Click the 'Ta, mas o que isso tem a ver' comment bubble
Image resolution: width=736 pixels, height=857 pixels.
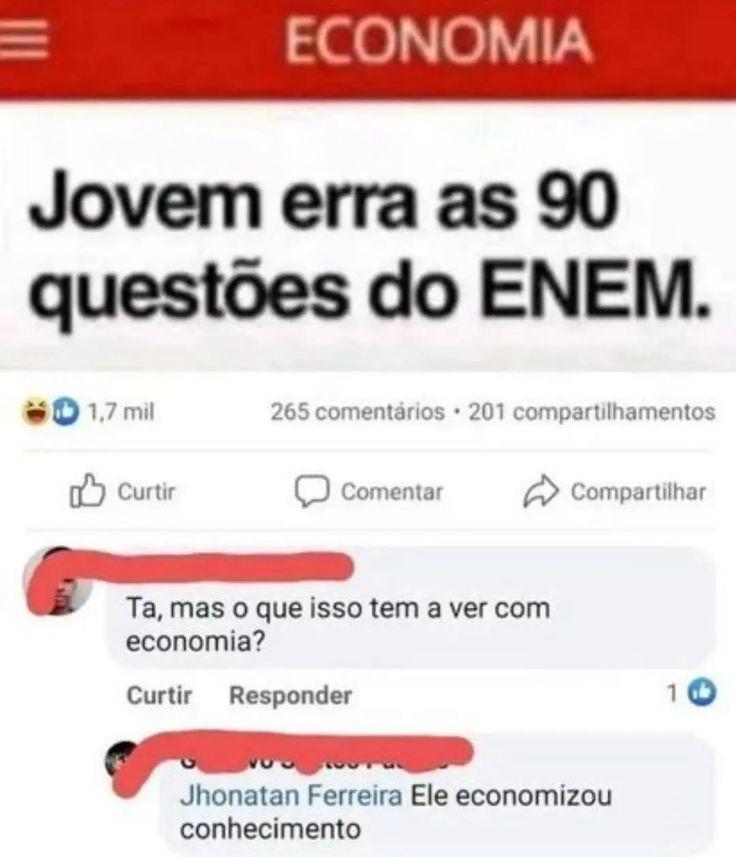pos(412,609)
